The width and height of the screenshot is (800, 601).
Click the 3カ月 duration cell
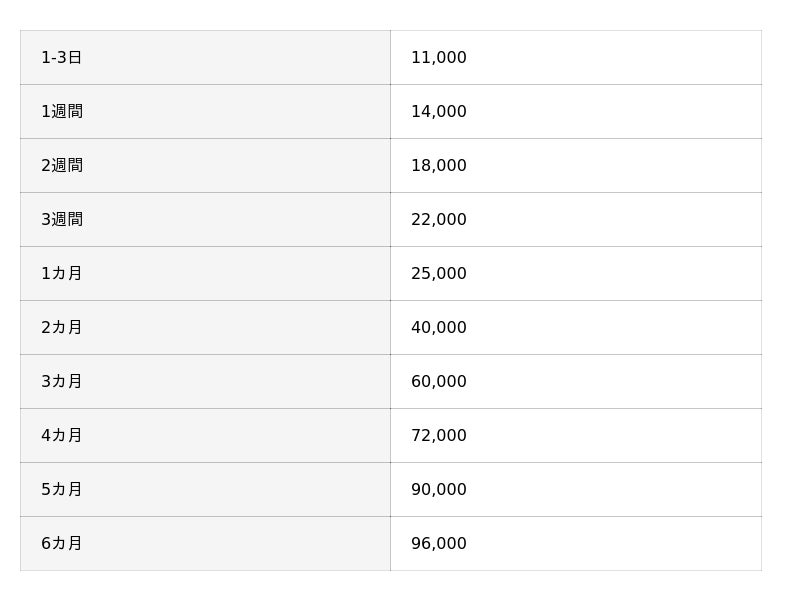tap(62, 382)
